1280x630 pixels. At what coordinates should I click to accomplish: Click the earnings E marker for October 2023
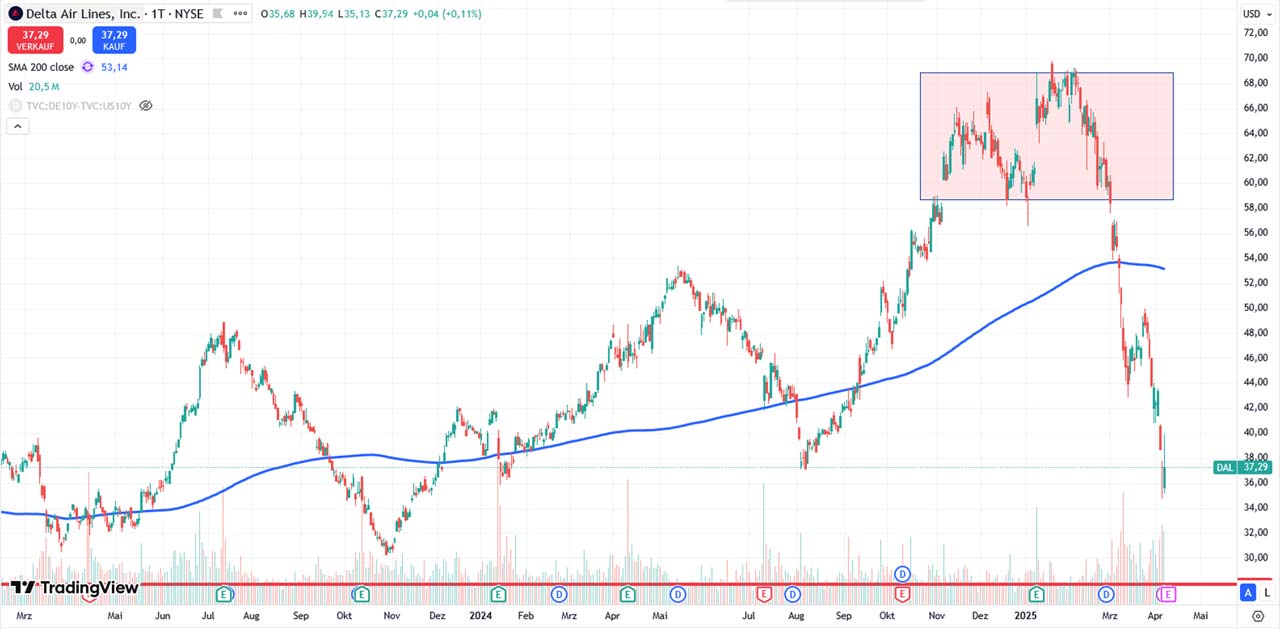coord(363,594)
